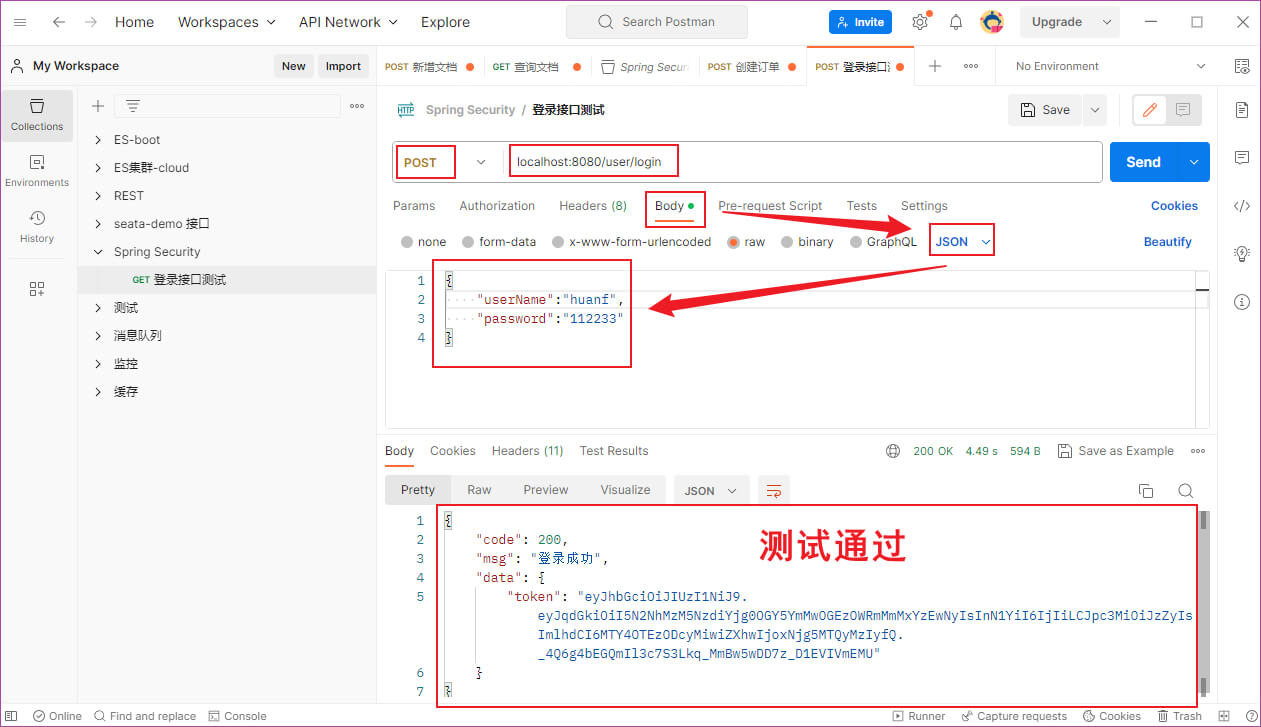Switch to the Pre-request Script tab
Viewport: 1261px width, 727px height.
point(770,206)
